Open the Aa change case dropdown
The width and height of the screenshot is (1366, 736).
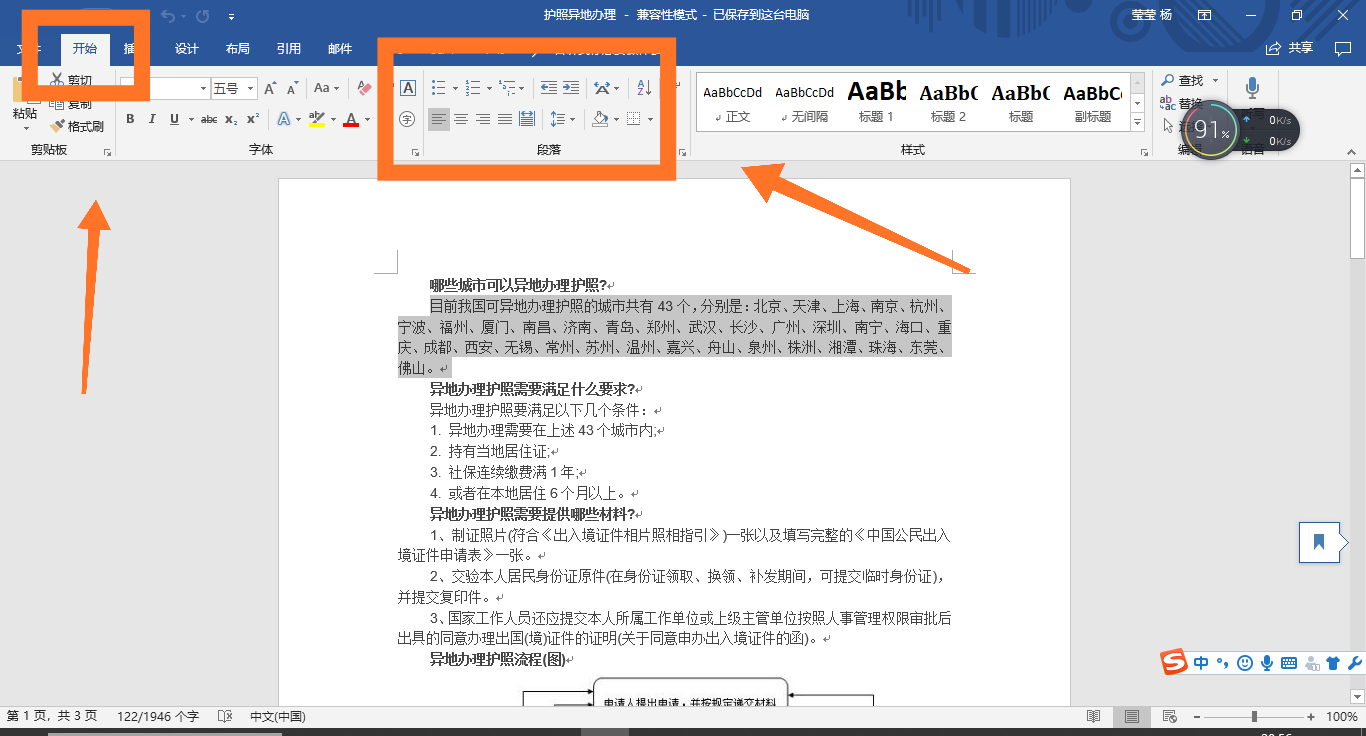pyautogui.click(x=326, y=89)
